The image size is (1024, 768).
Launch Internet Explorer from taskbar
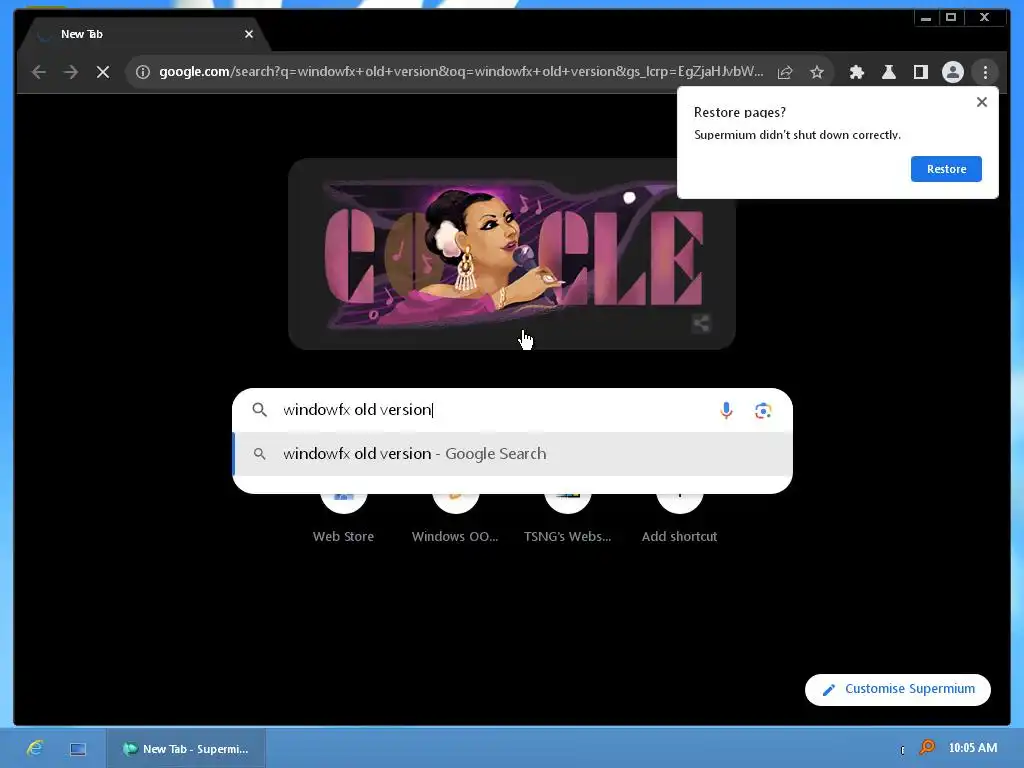tap(35, 748)
